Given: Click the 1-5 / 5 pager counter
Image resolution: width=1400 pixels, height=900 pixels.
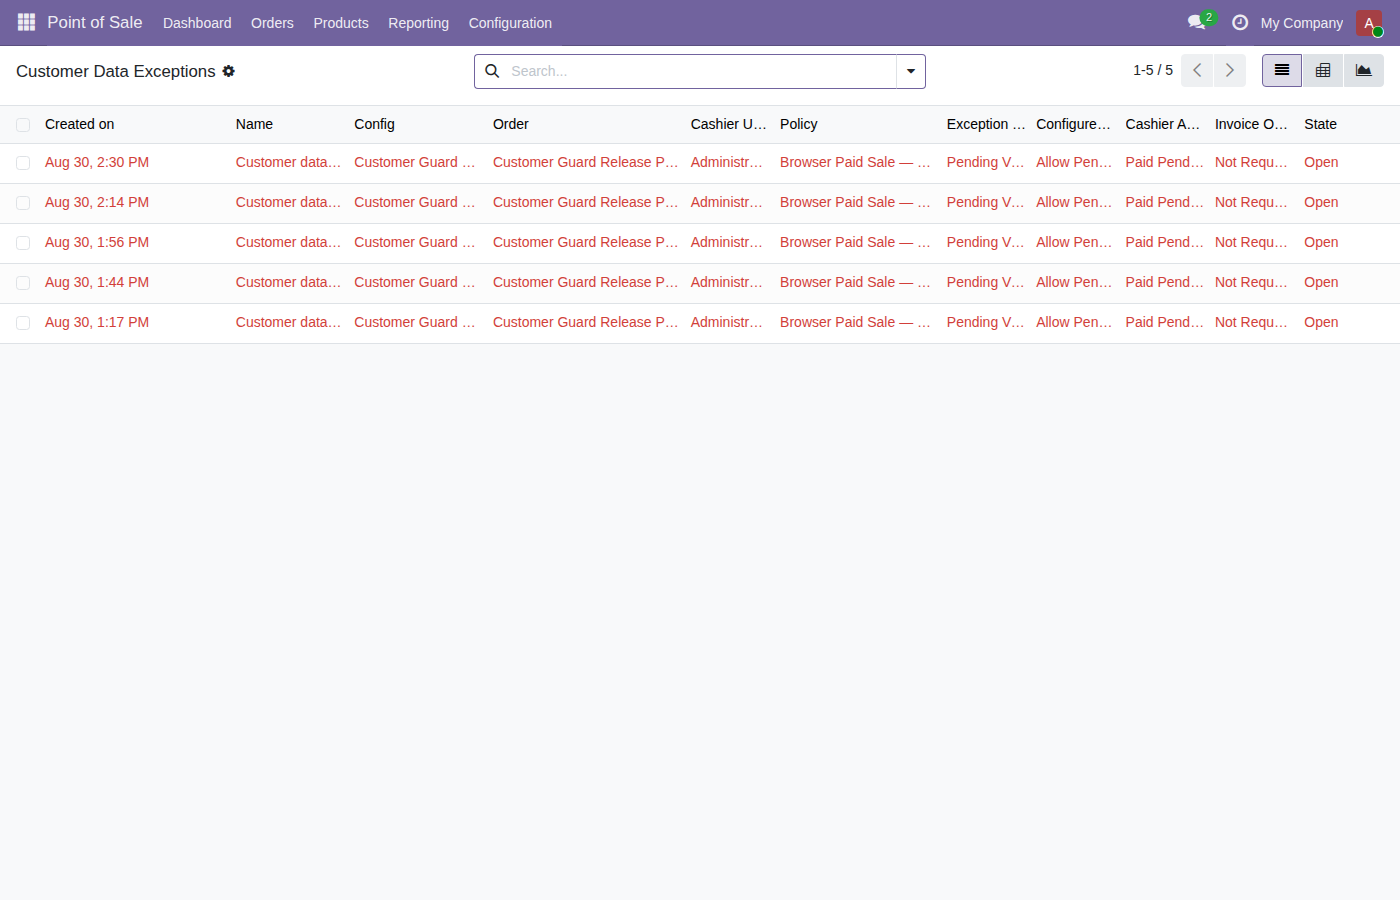Looking at the screenshot, I should pos(1153,70).
